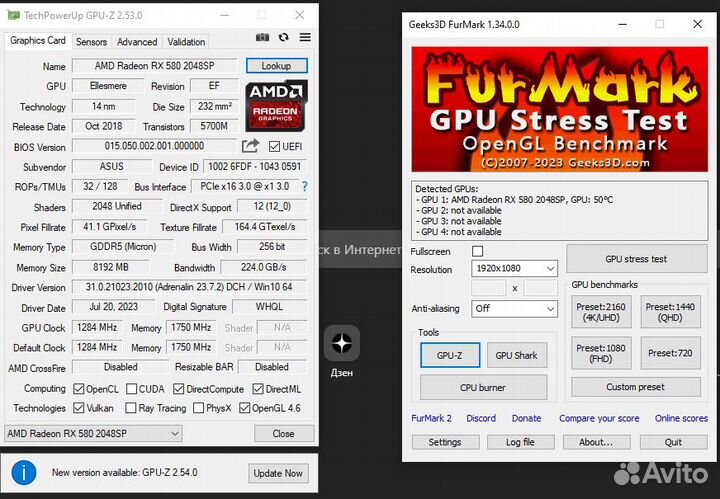Click the bus interface question mark
This screenshot has height=499, width=720.
click(304, 186)
